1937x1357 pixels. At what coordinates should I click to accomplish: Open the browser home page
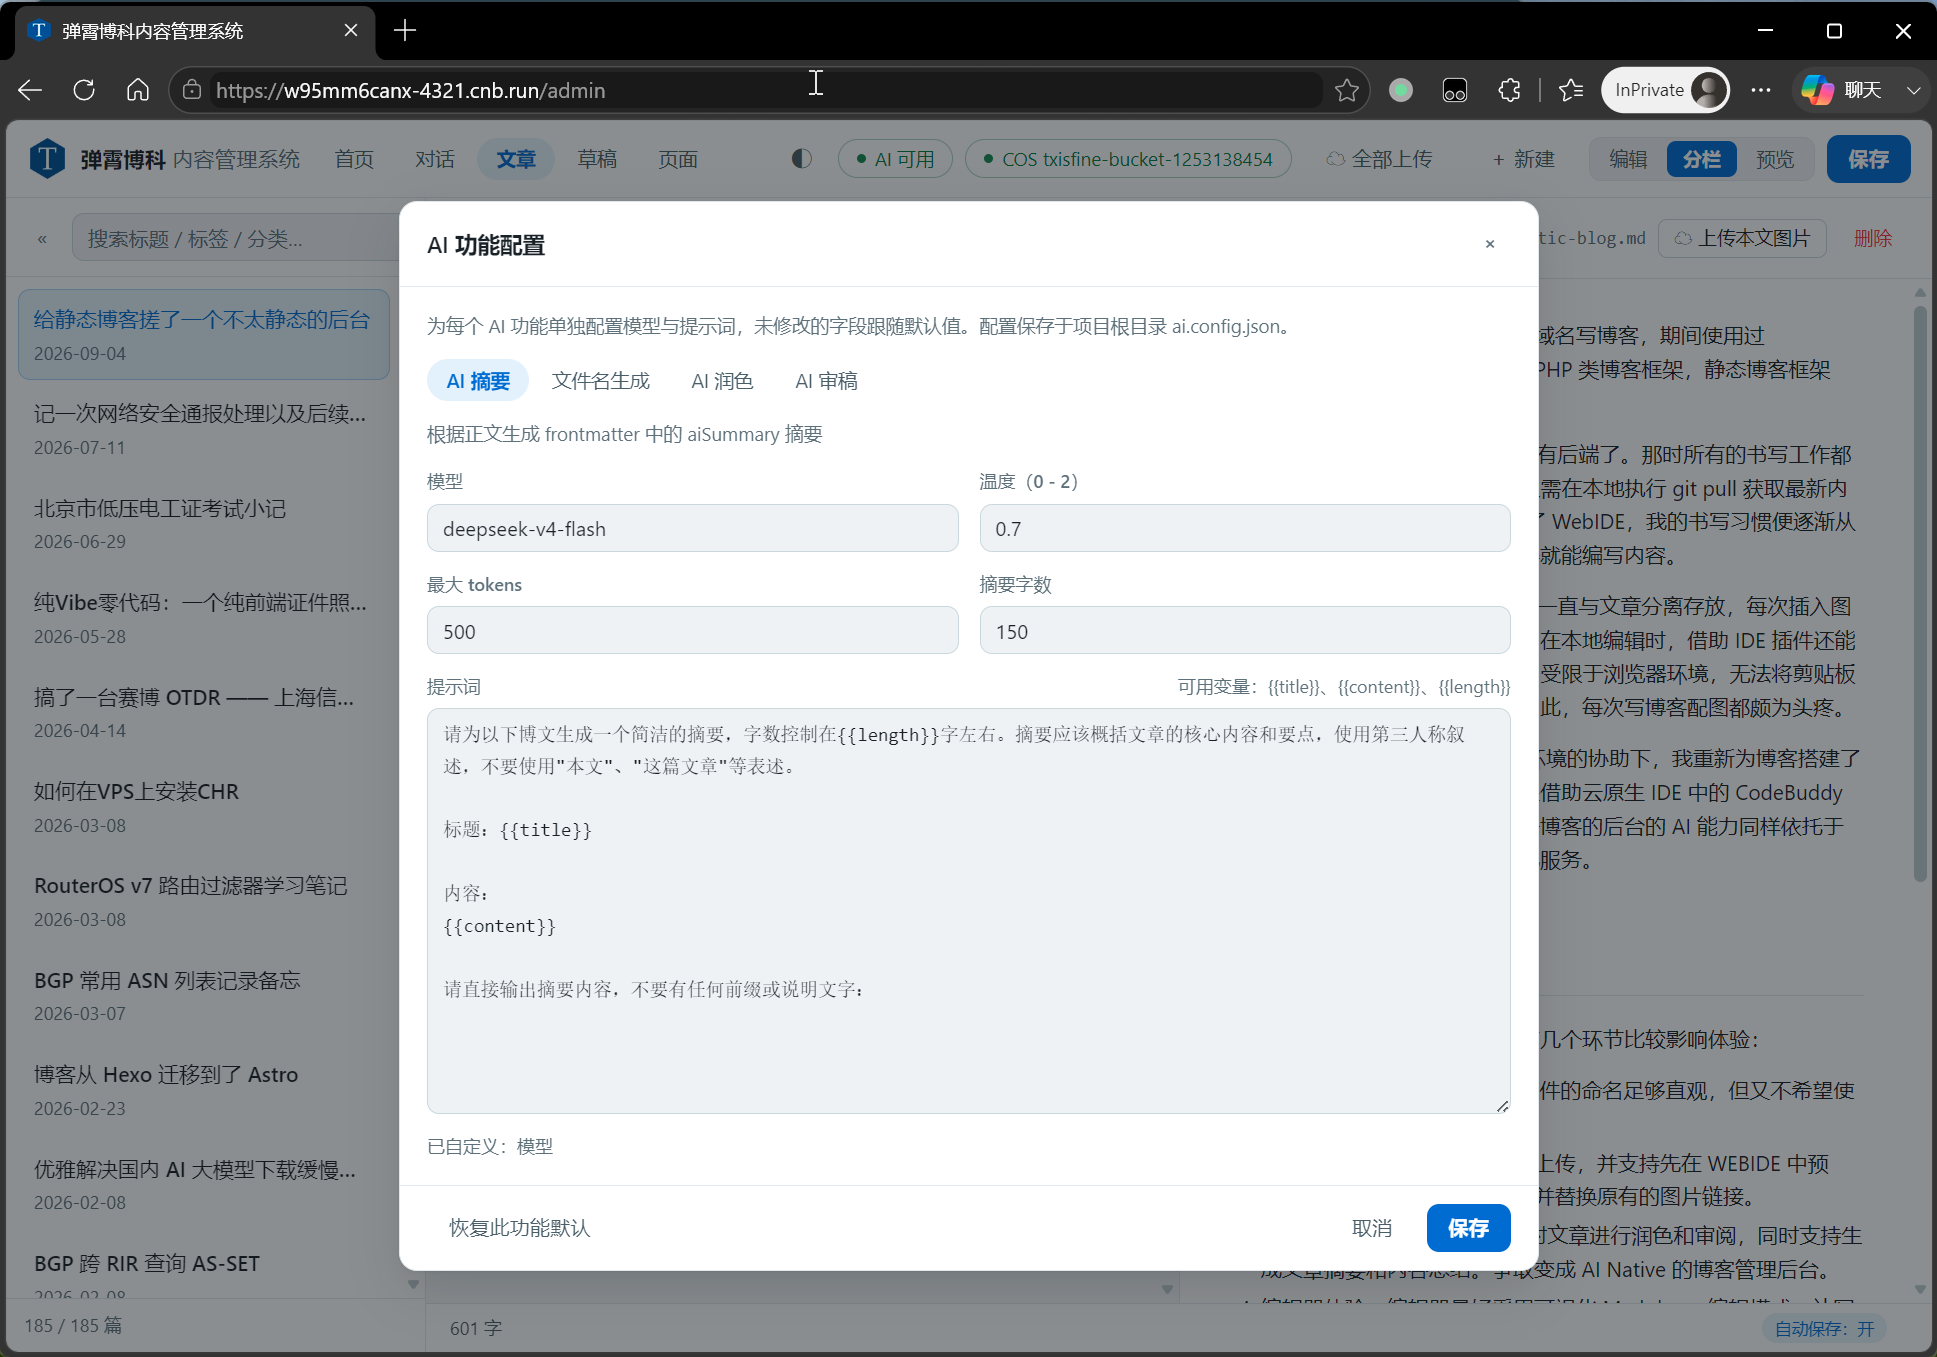pos(138,90)
